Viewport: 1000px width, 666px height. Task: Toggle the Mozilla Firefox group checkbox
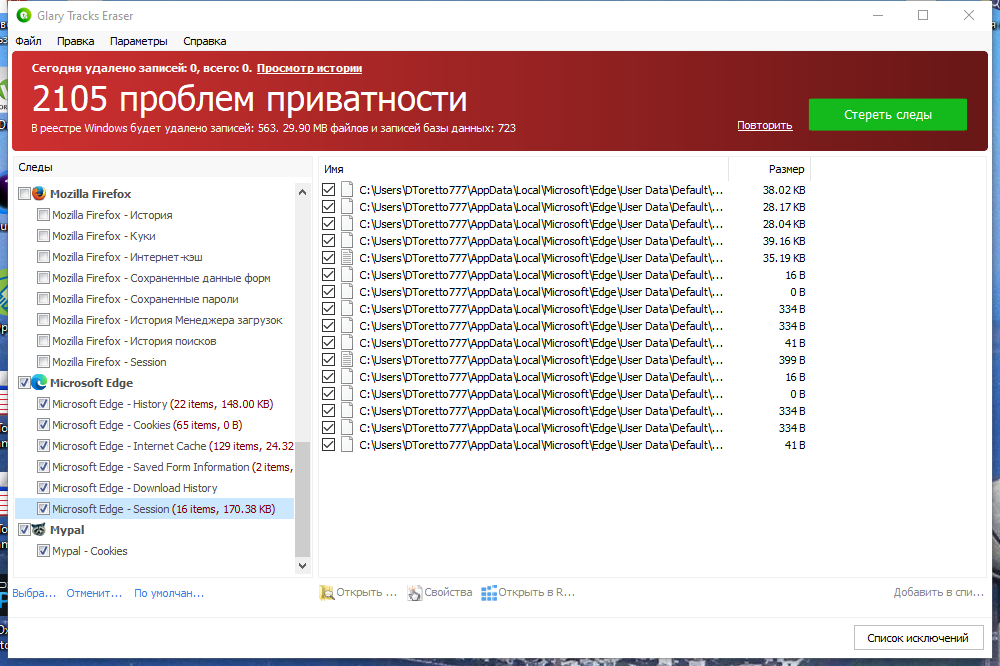(24, 193)
